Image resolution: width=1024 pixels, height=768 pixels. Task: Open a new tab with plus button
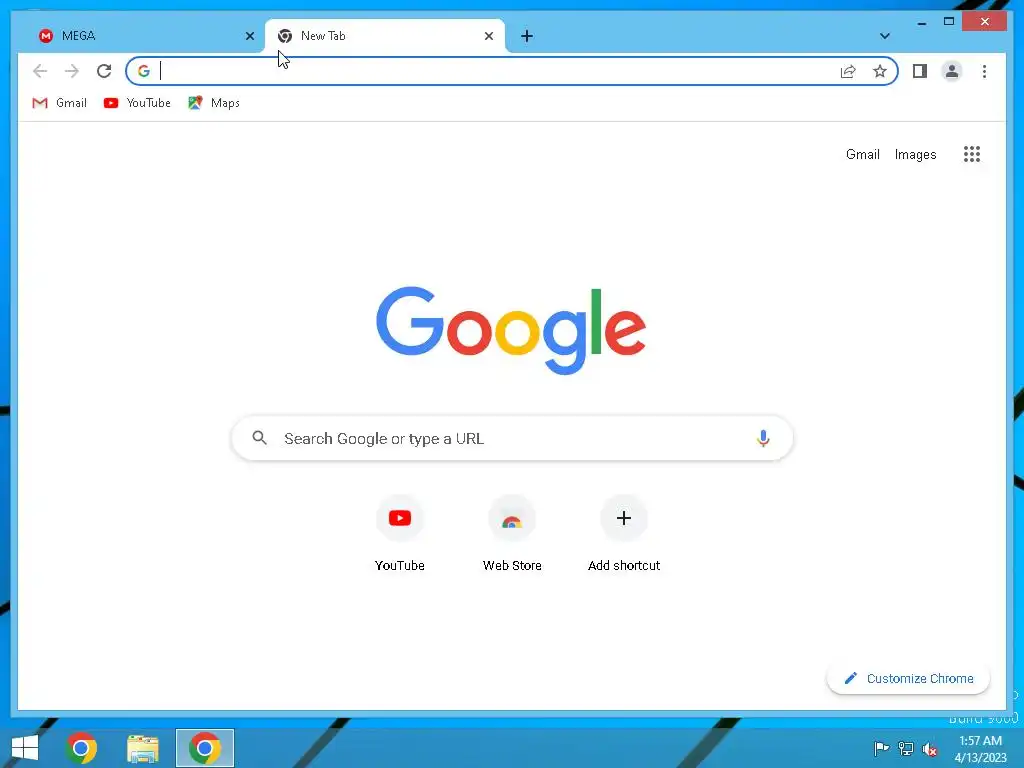(527, 36)
